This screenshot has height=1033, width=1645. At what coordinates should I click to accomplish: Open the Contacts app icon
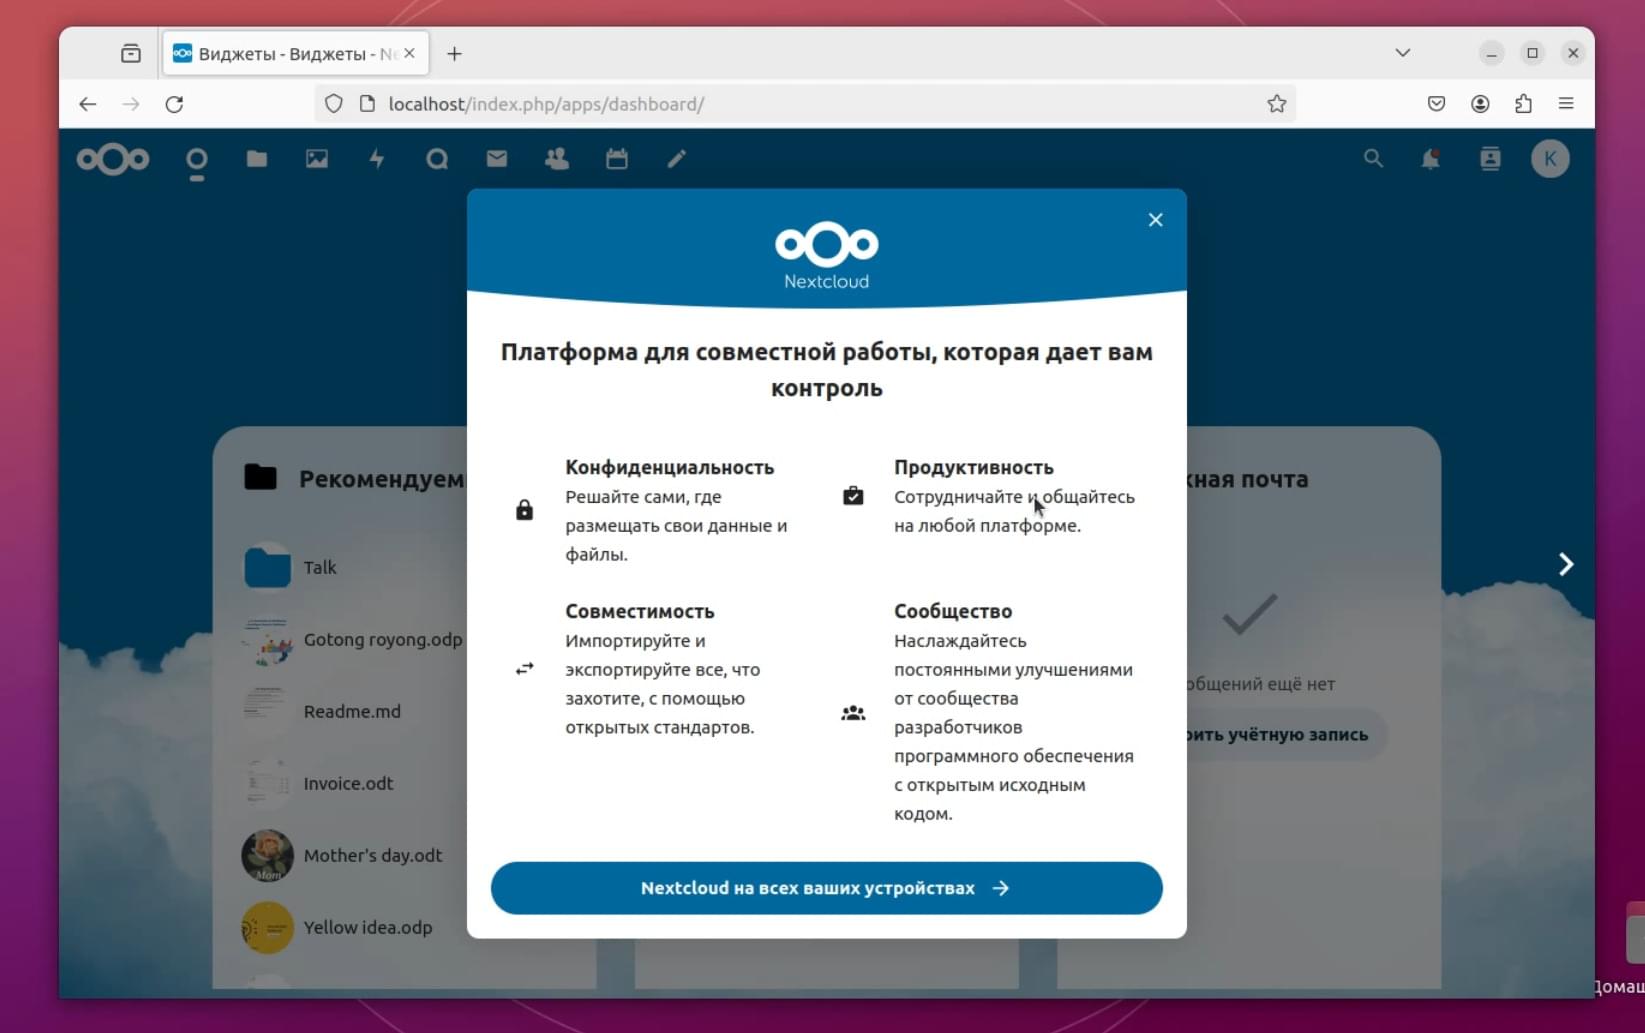tap(557, 158)
